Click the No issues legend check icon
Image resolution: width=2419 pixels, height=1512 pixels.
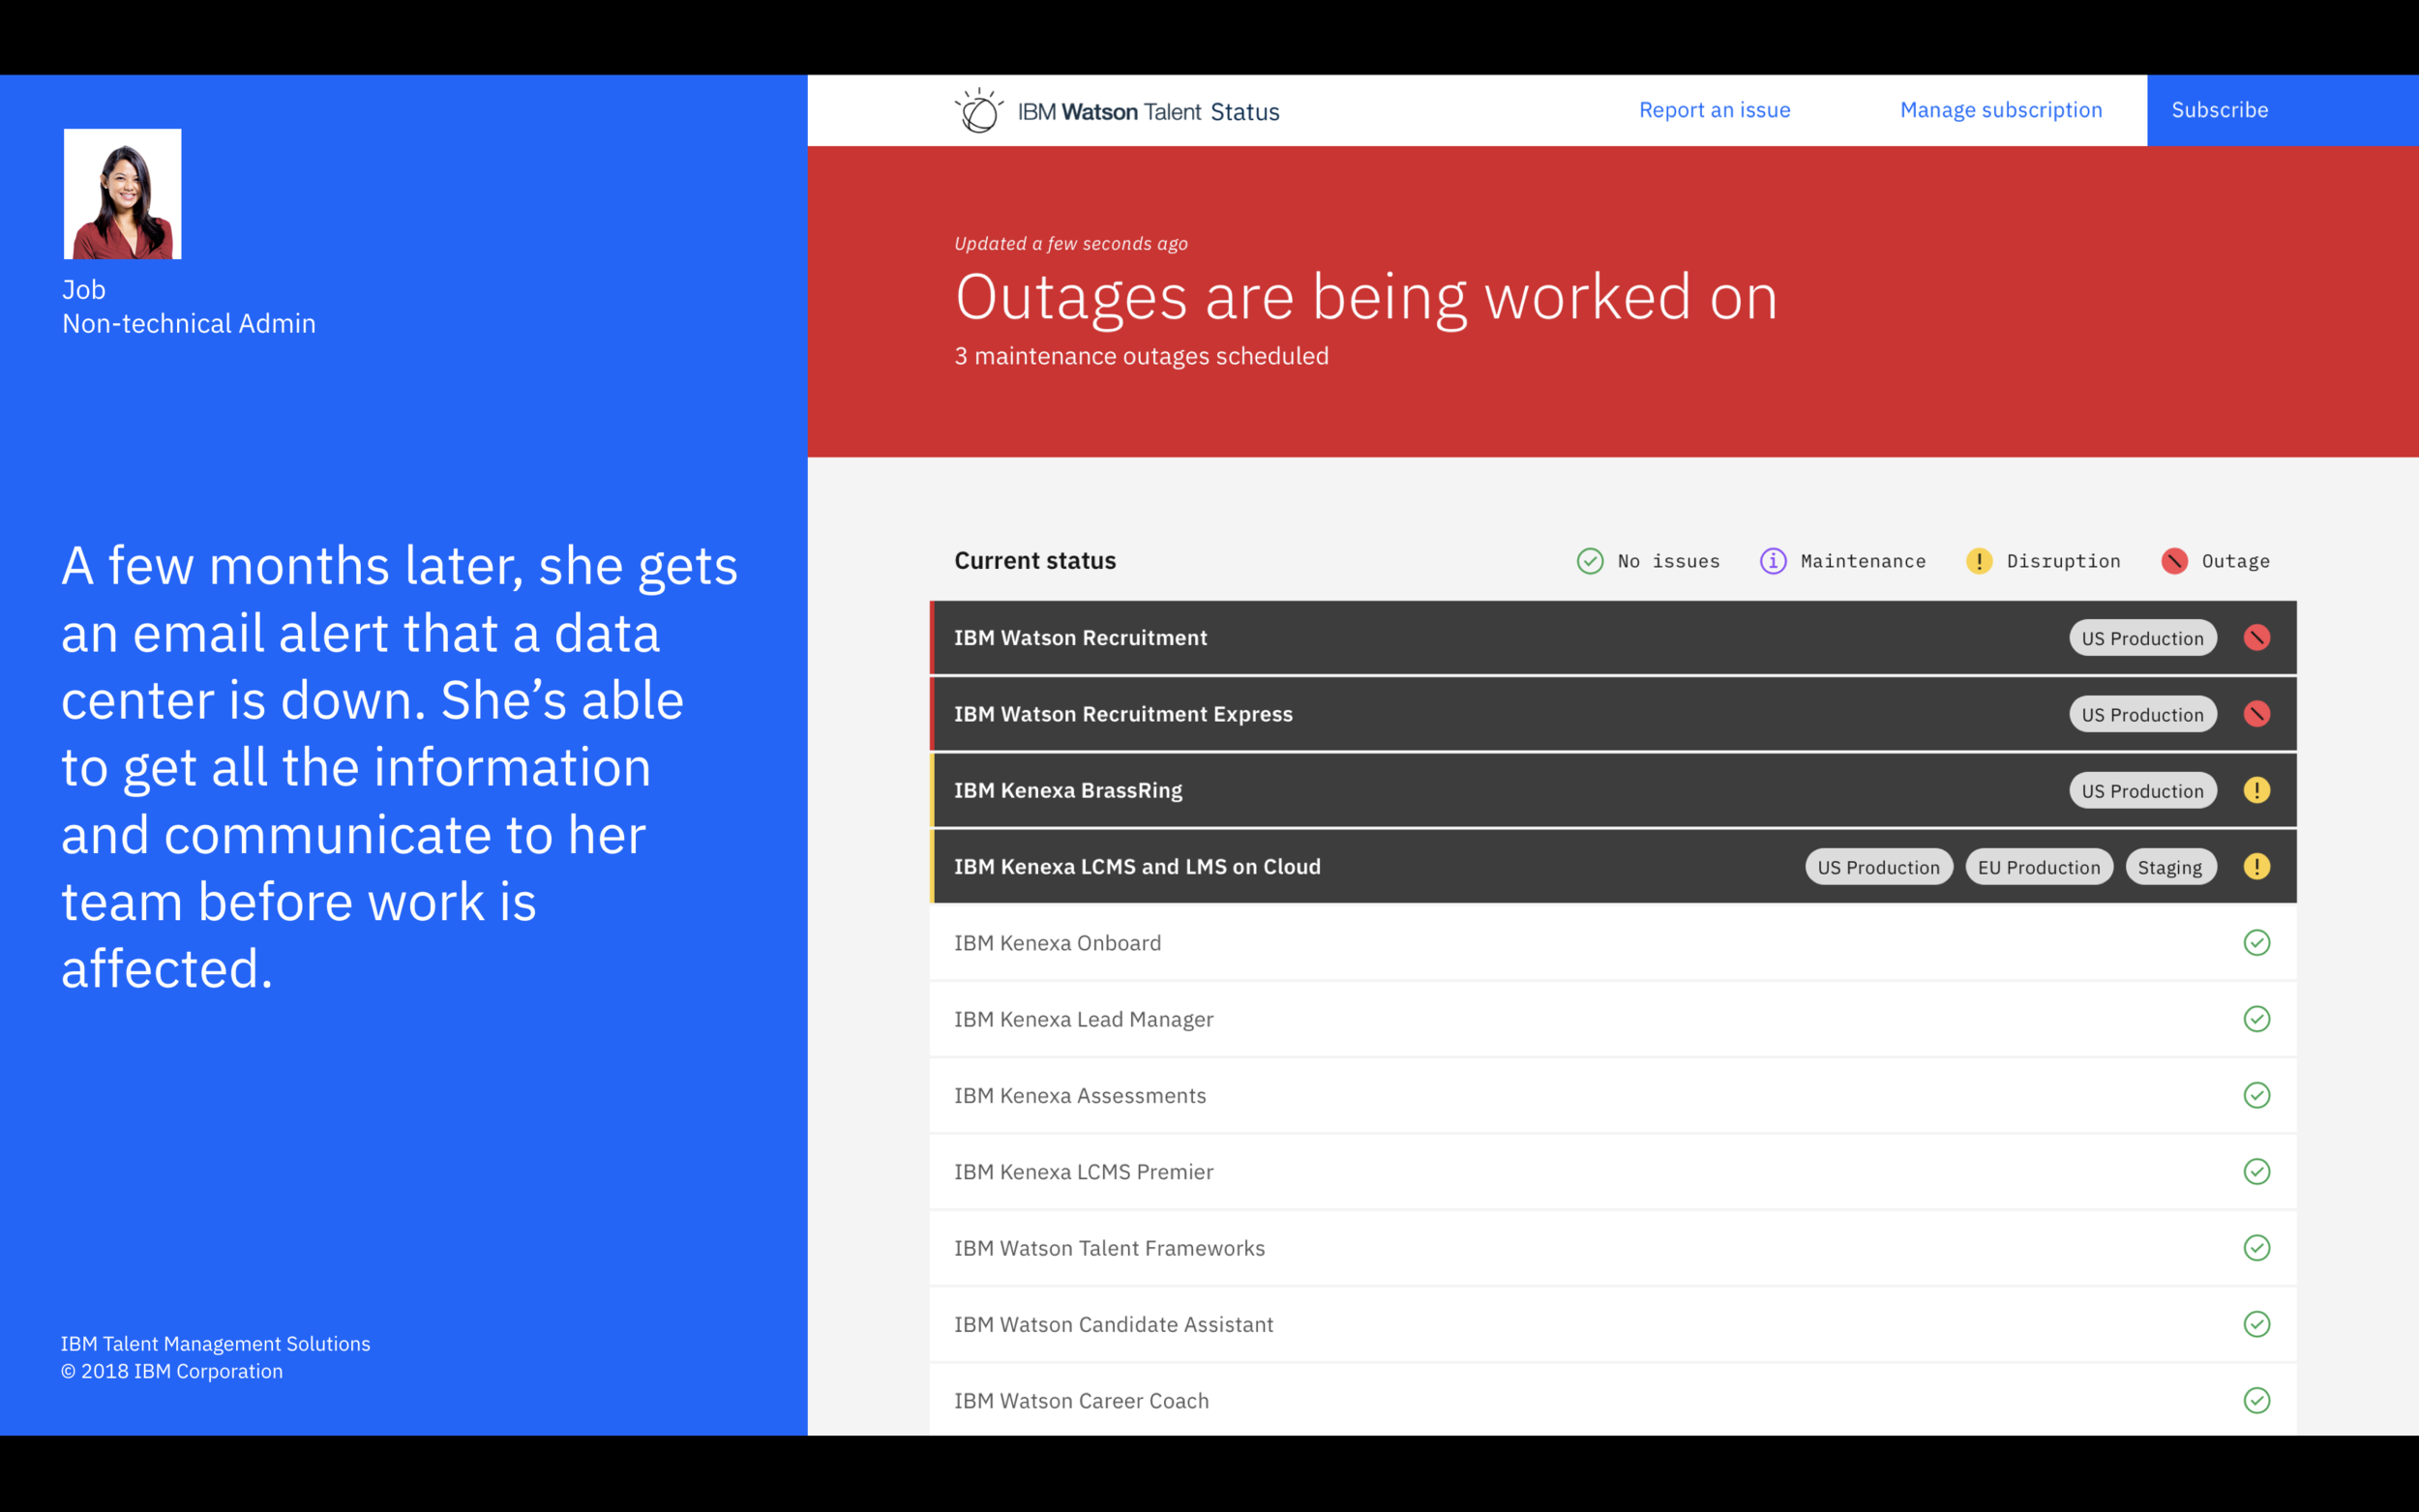coord(1589,561)
